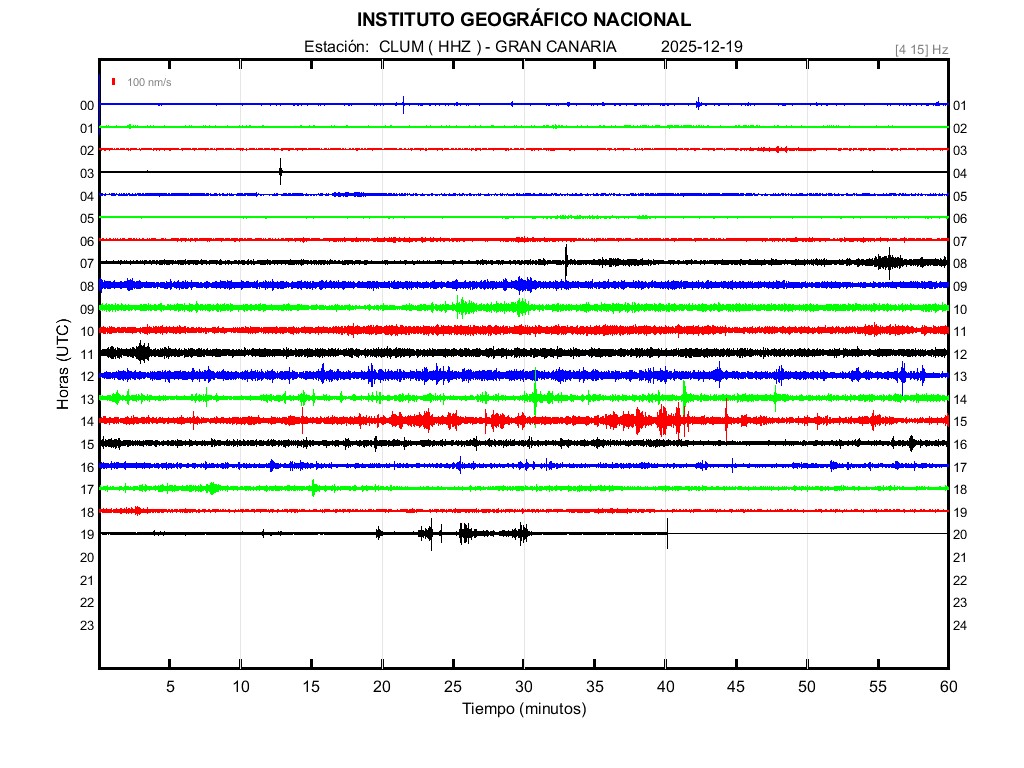Click the 60 minute tick label
Viewport: 1024px width, 768px height.
[948, 686]
